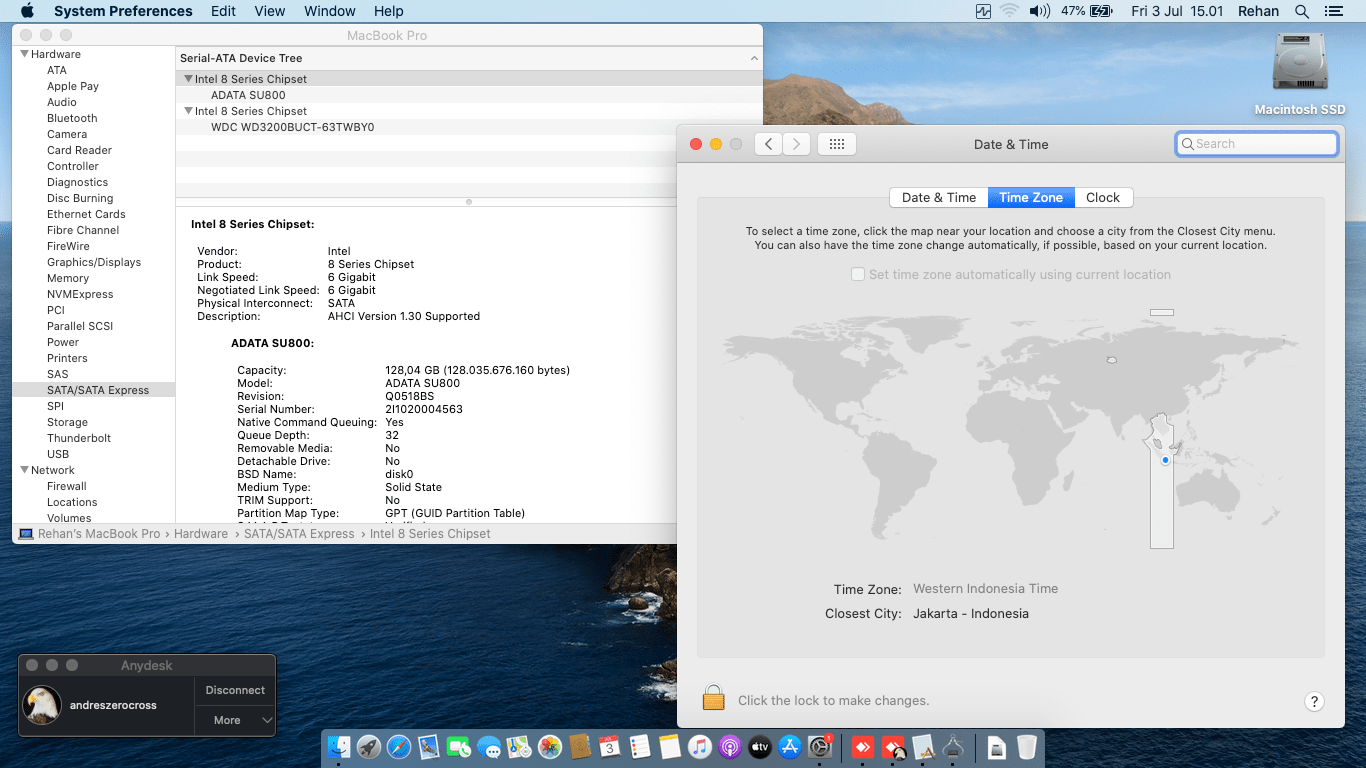Image resolution: width=1366 pixels, height=768 pixels.
Task: Click System Preferences gear in the Dock
Action: point(820,746)
